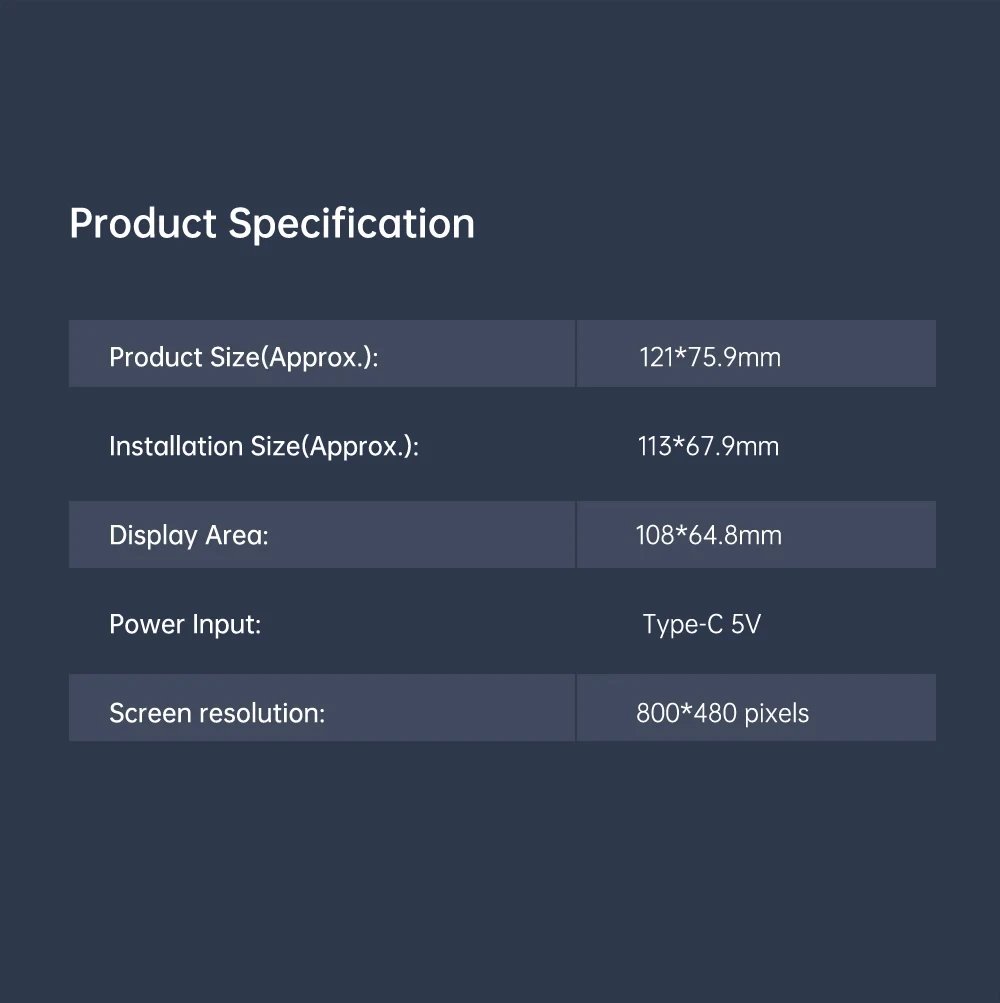
Task: Select the Display Area label
Action: click(189, 535)
